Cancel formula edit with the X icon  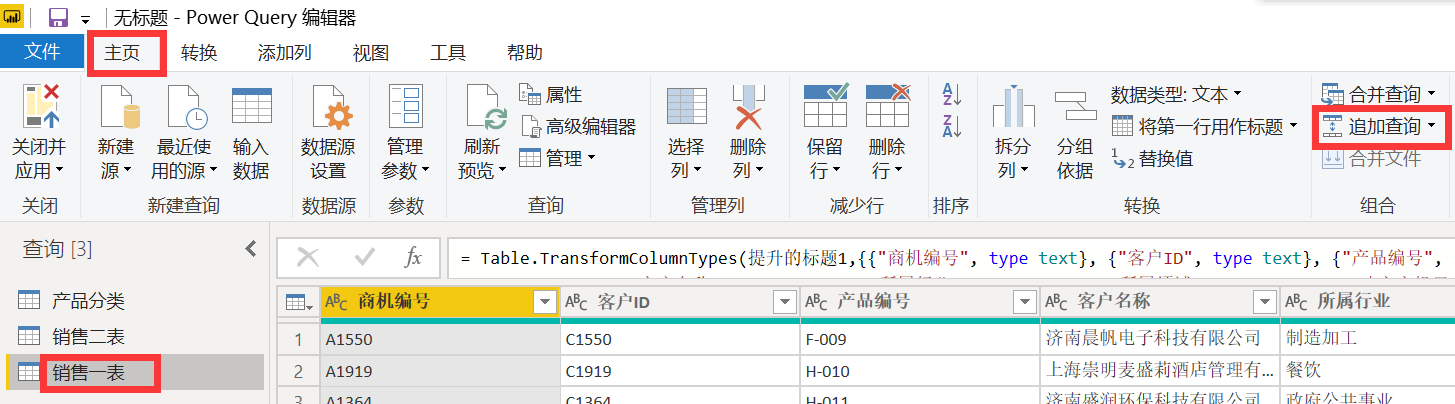pos(308,258)
